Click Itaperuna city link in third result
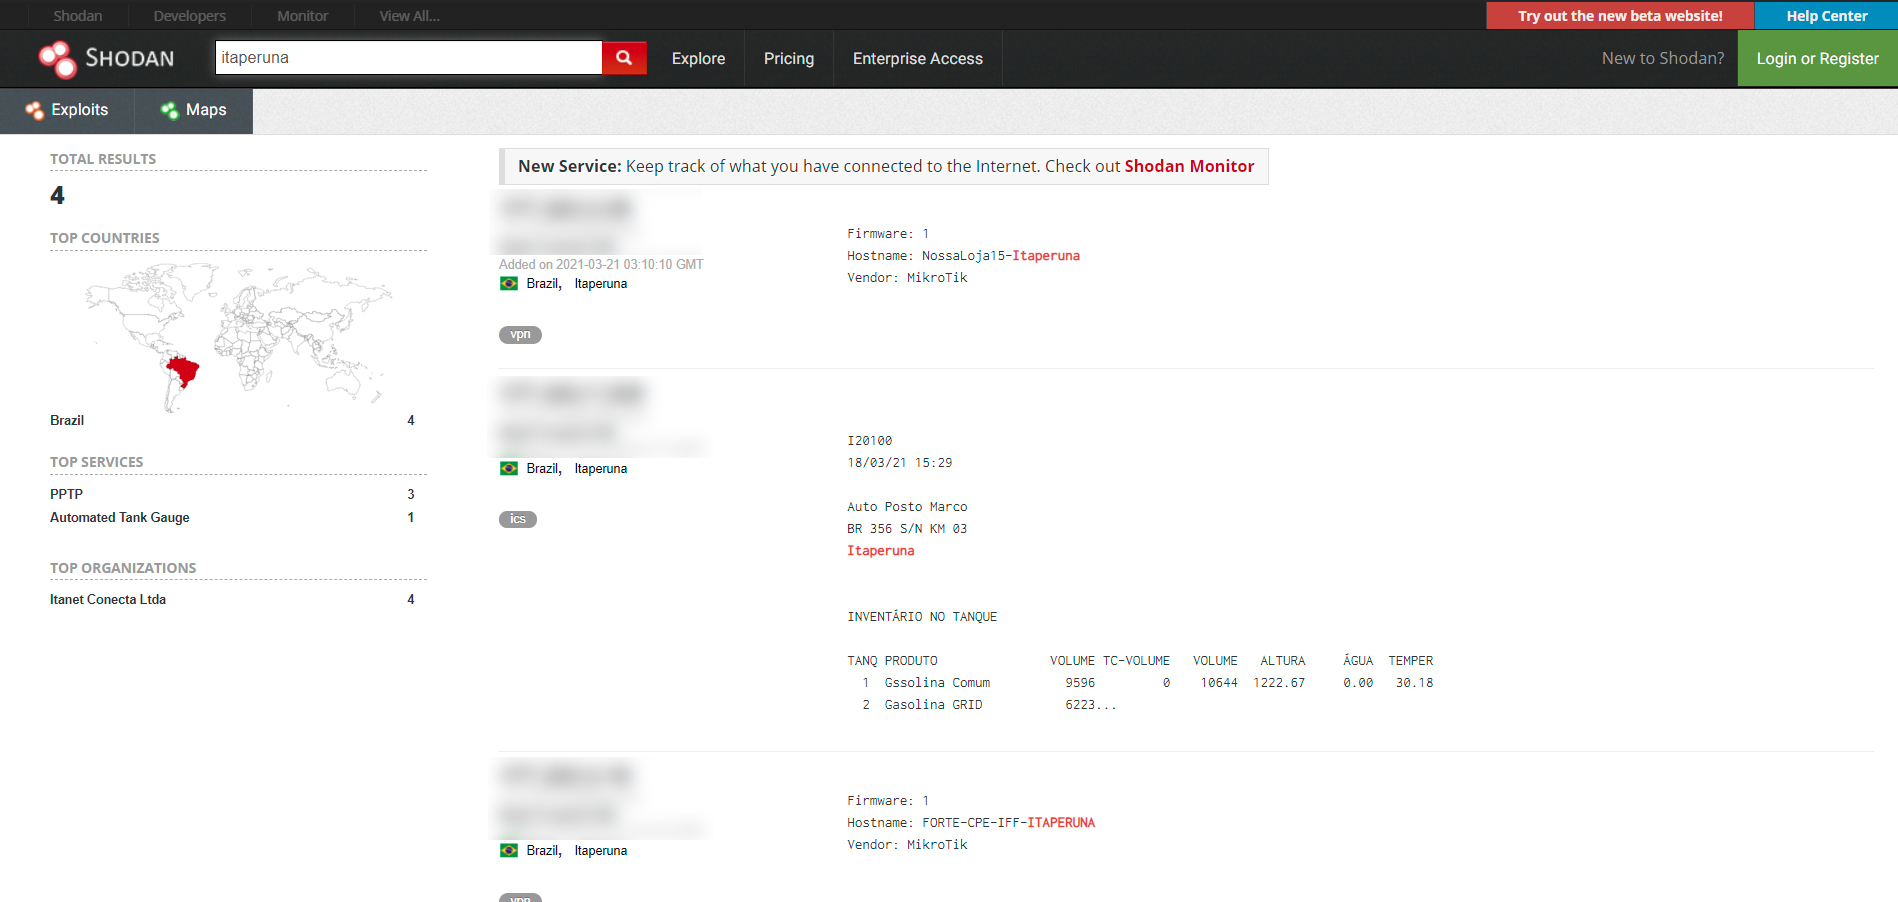 click(601, 851)
